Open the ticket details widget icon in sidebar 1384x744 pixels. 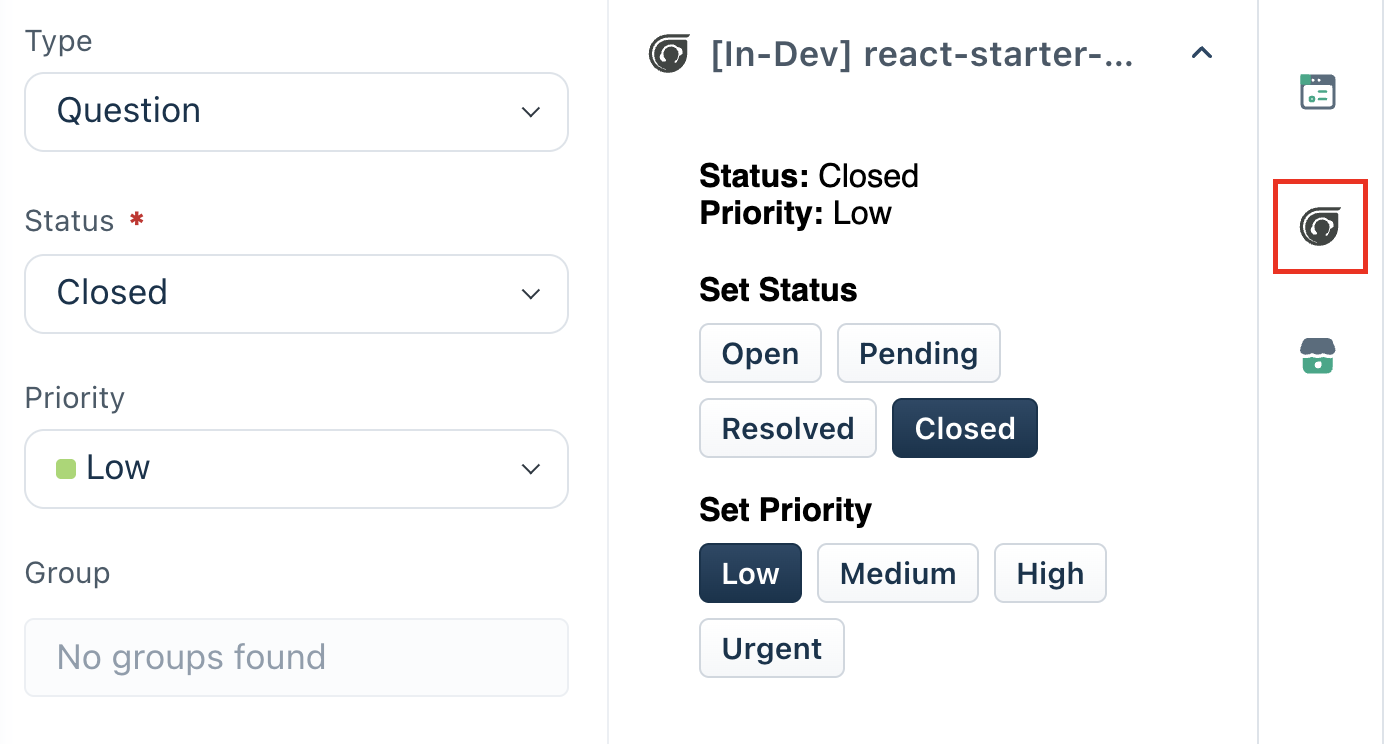(x=1318, y=91)
